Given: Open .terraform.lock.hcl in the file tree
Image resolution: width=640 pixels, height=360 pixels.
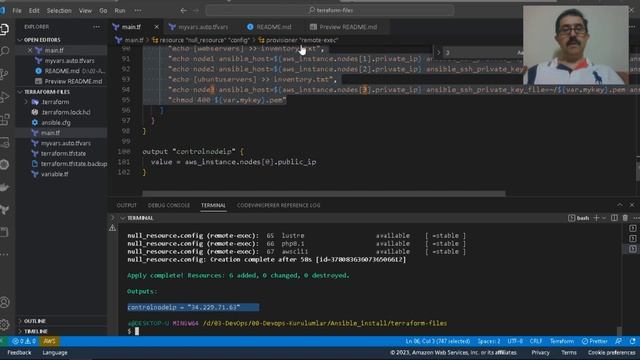Looking at the screenshot, I should (x=65, y=112).
